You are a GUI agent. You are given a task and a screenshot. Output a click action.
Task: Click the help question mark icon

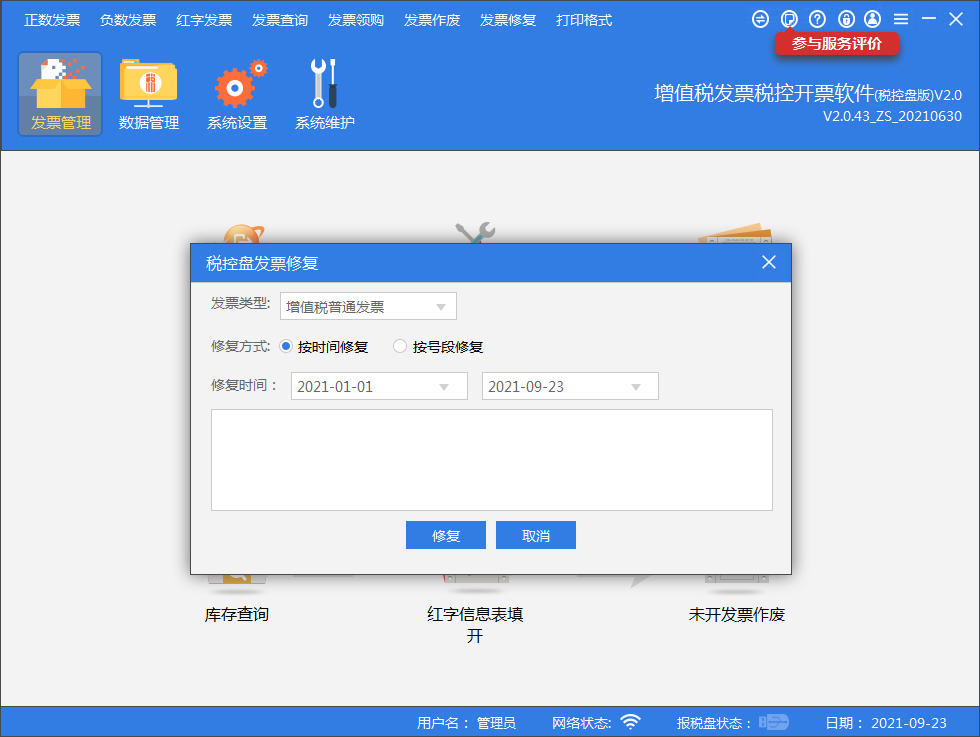coord(817,19)
